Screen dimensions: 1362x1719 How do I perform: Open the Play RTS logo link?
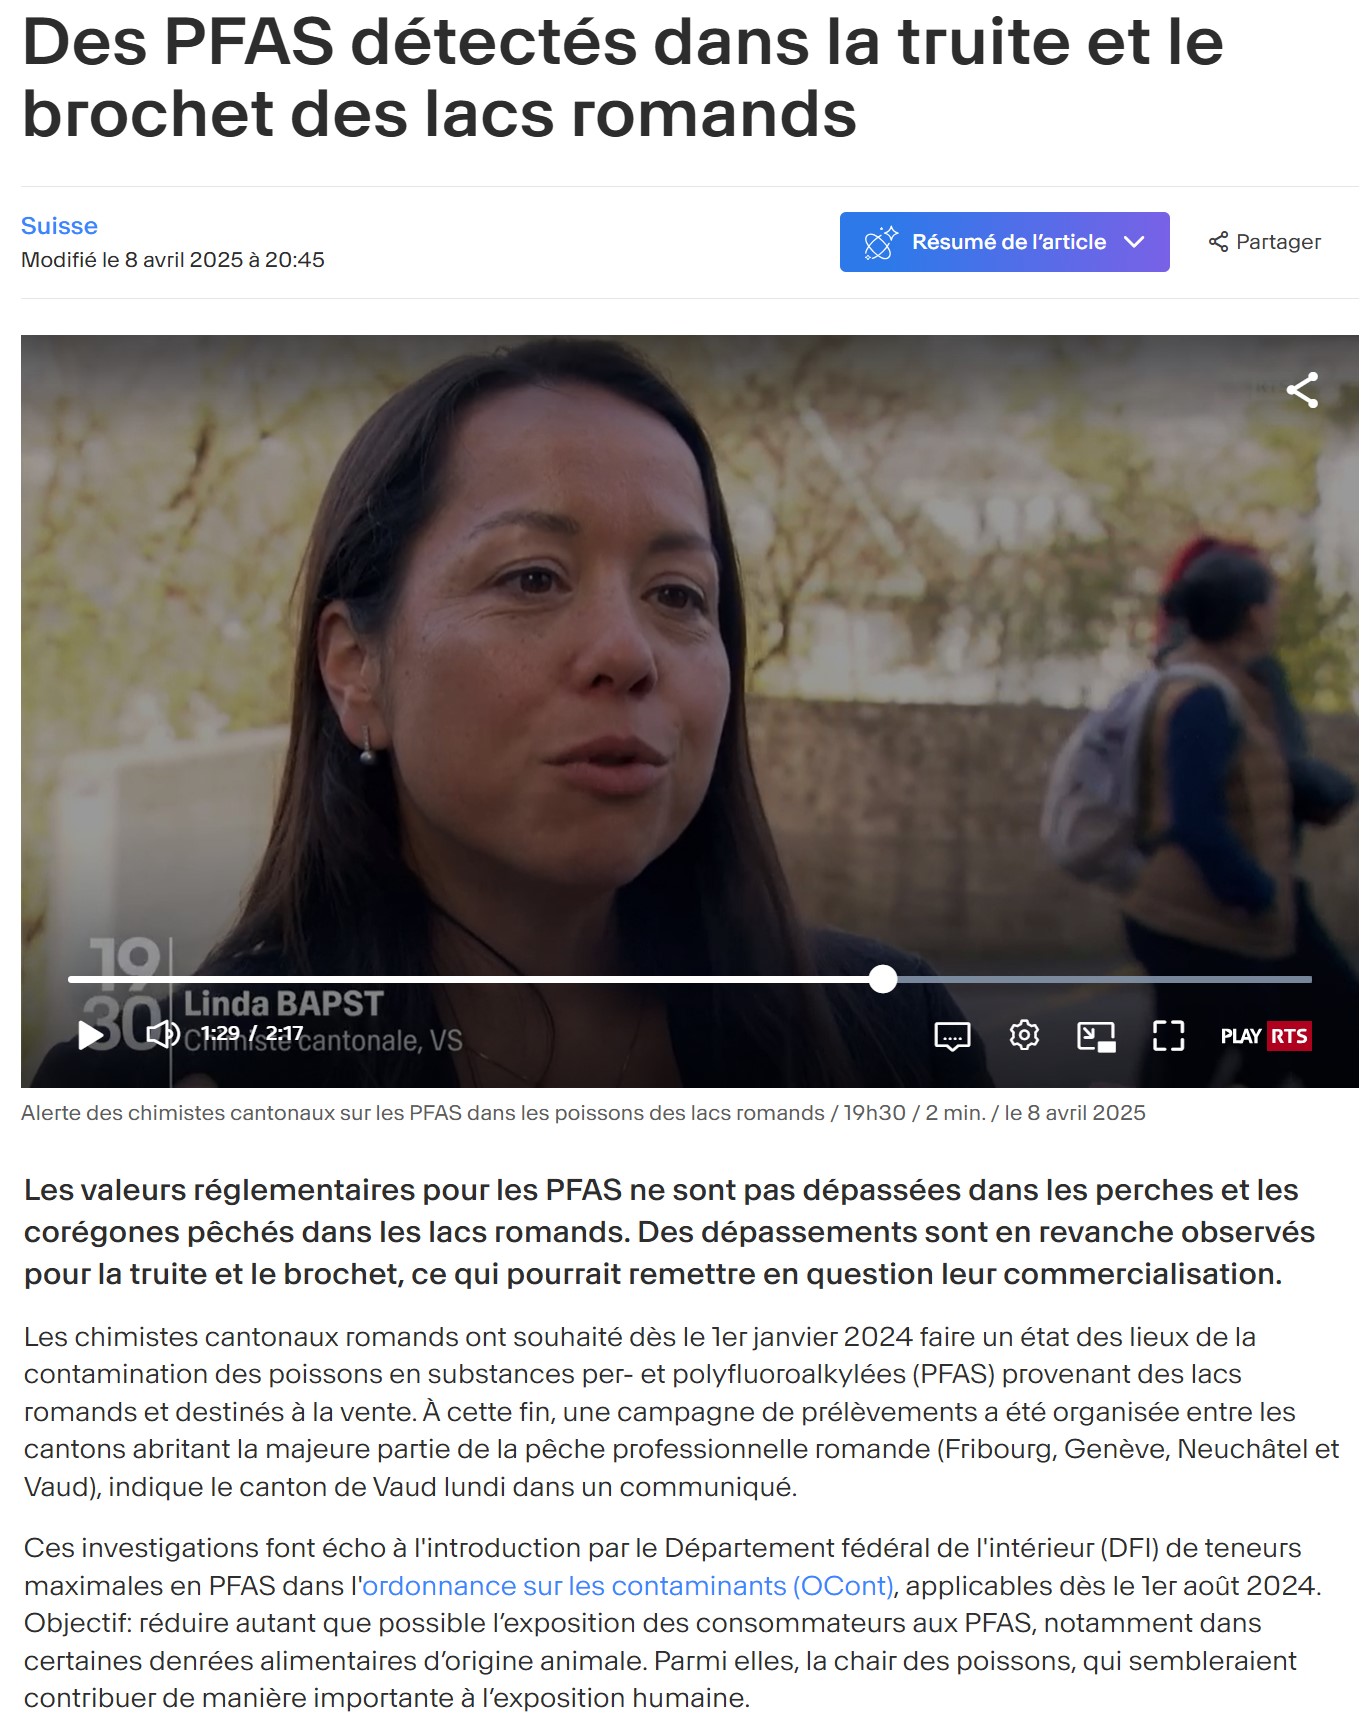click(1265, 1036)
